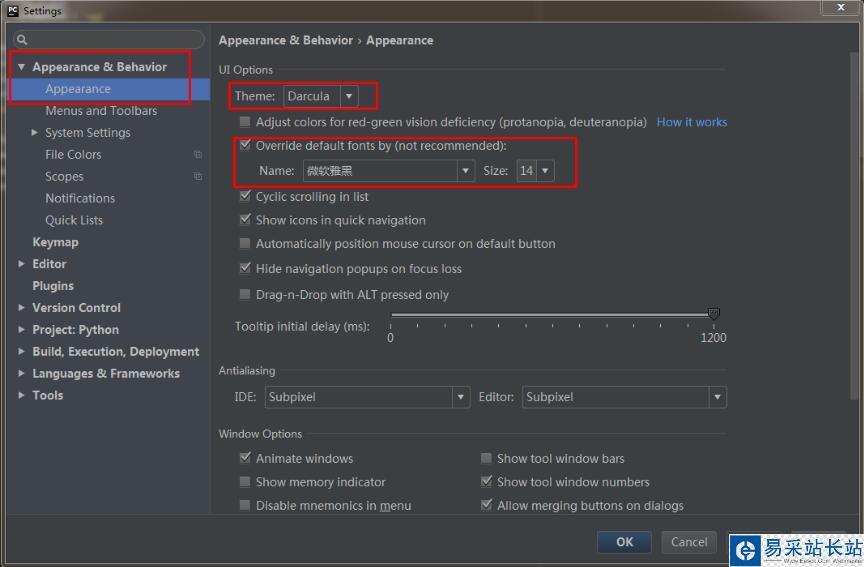Open the How it works link
The image size is (864, 567).
pyautogui.click(x=691, y=122)
